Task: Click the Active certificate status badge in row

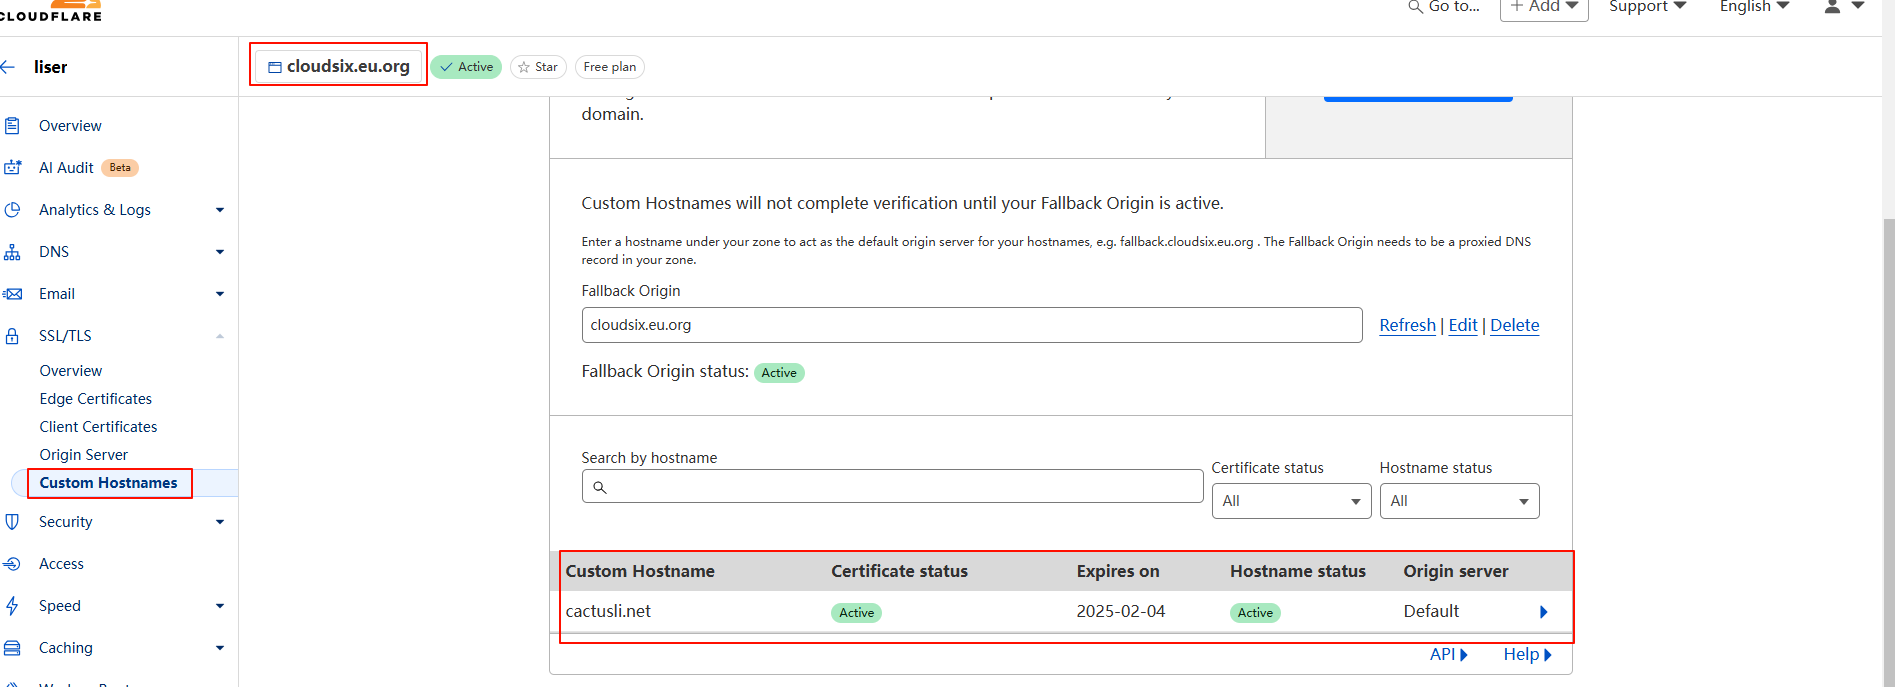Action: 856,613
